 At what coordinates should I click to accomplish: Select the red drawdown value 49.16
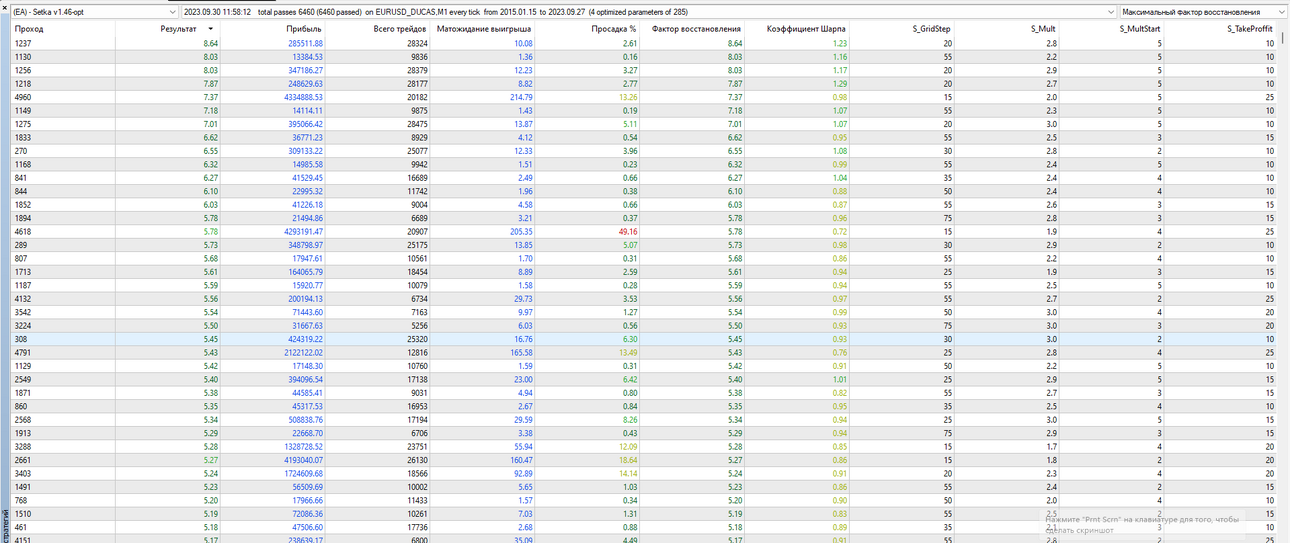tap(628, 231)
